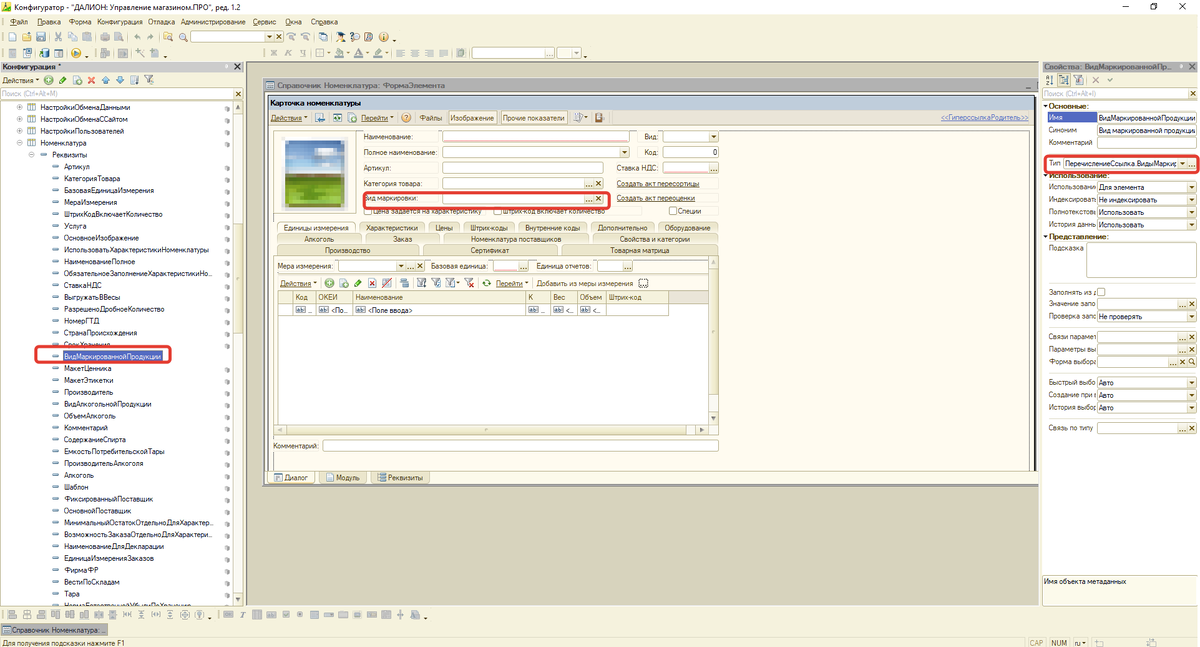Screen dimensions: 1200x647
Task: Toggle the 'Специи' checkbox
Action: point(673,211)
